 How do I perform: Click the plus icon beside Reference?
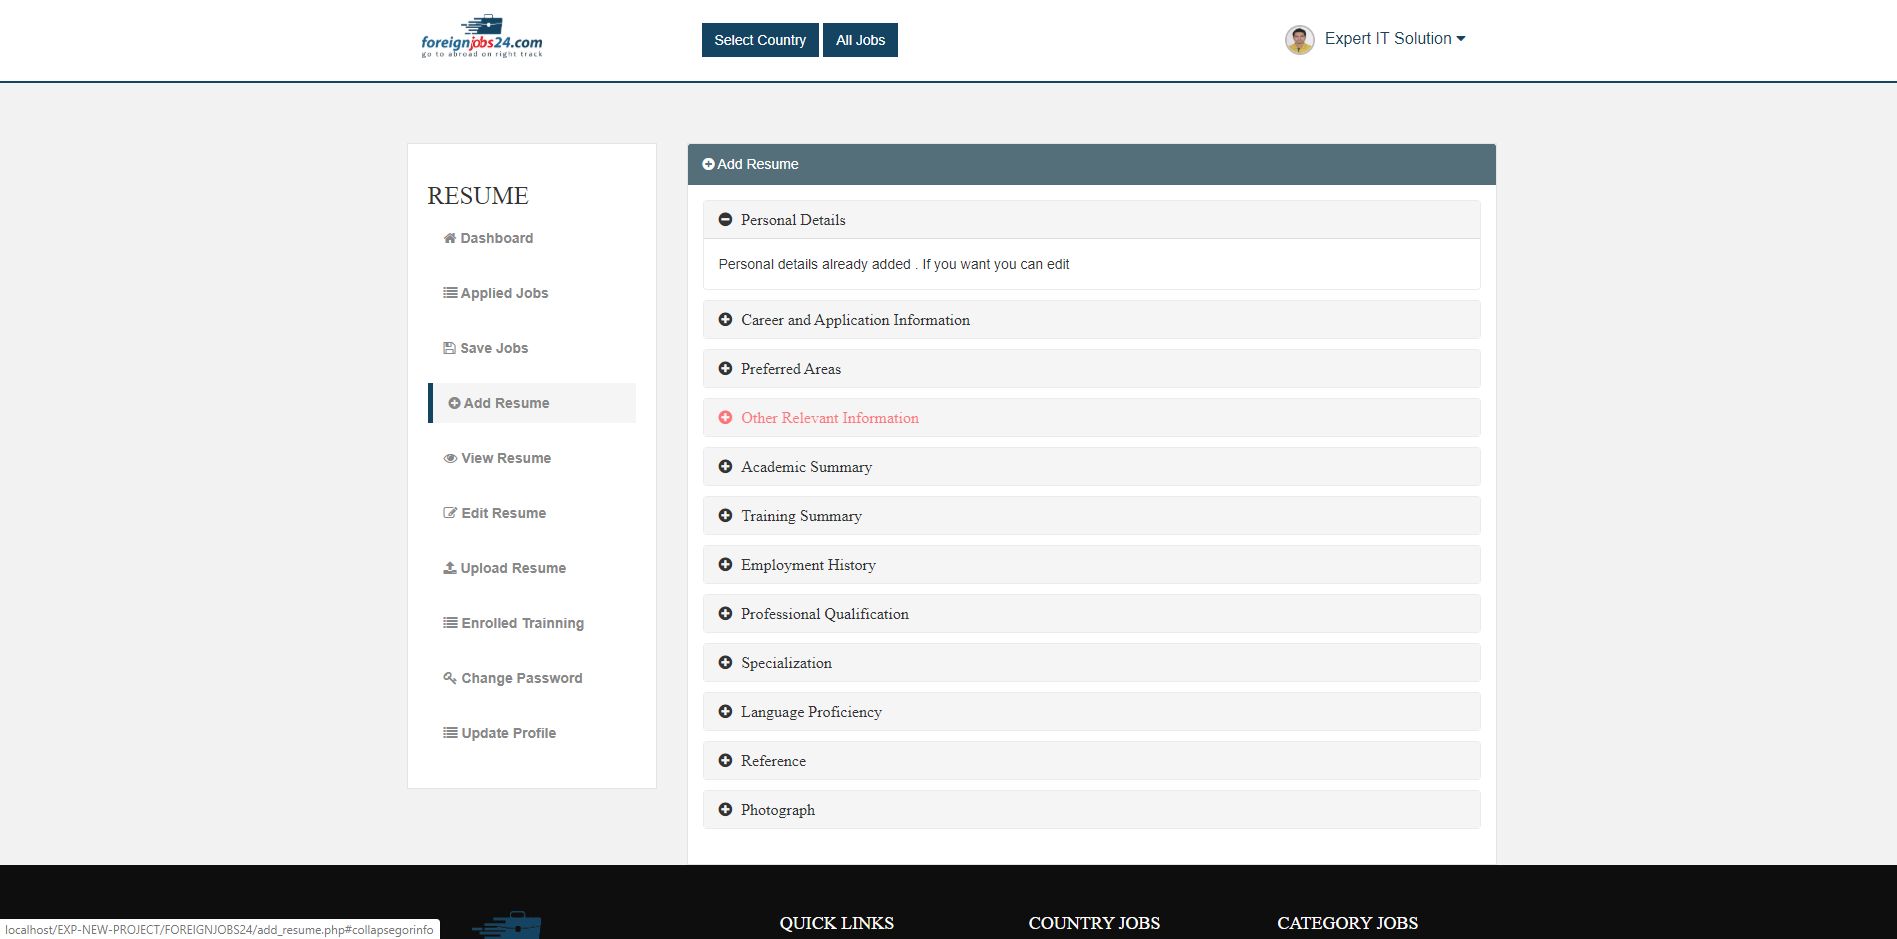pos(725,760)
